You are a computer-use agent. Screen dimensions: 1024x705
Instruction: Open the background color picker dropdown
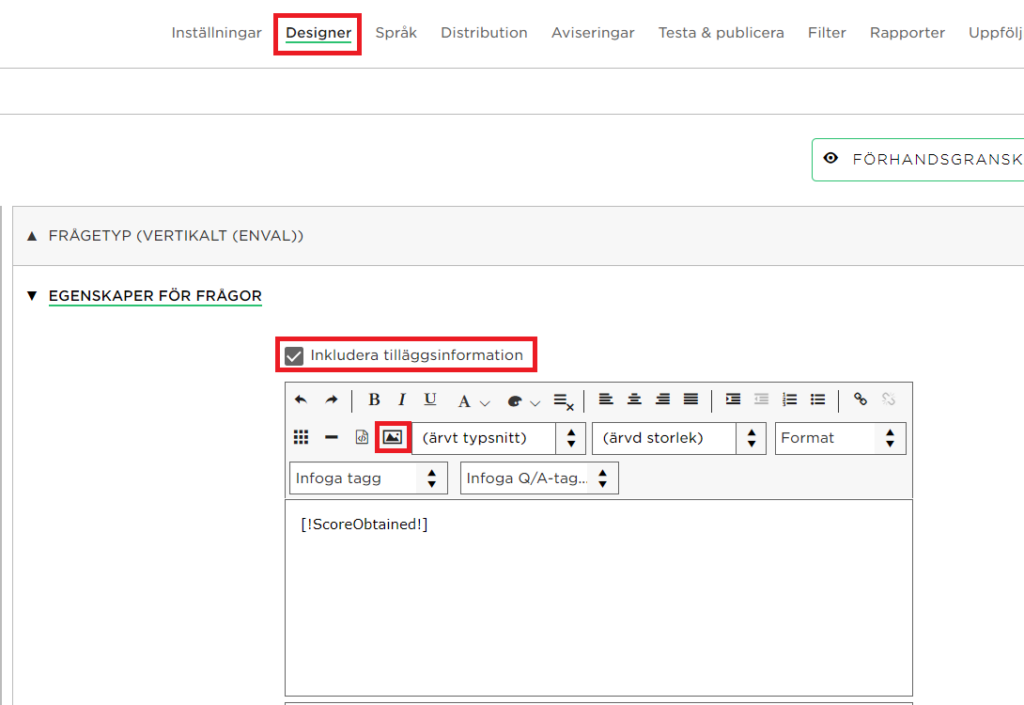pos(523,401)
